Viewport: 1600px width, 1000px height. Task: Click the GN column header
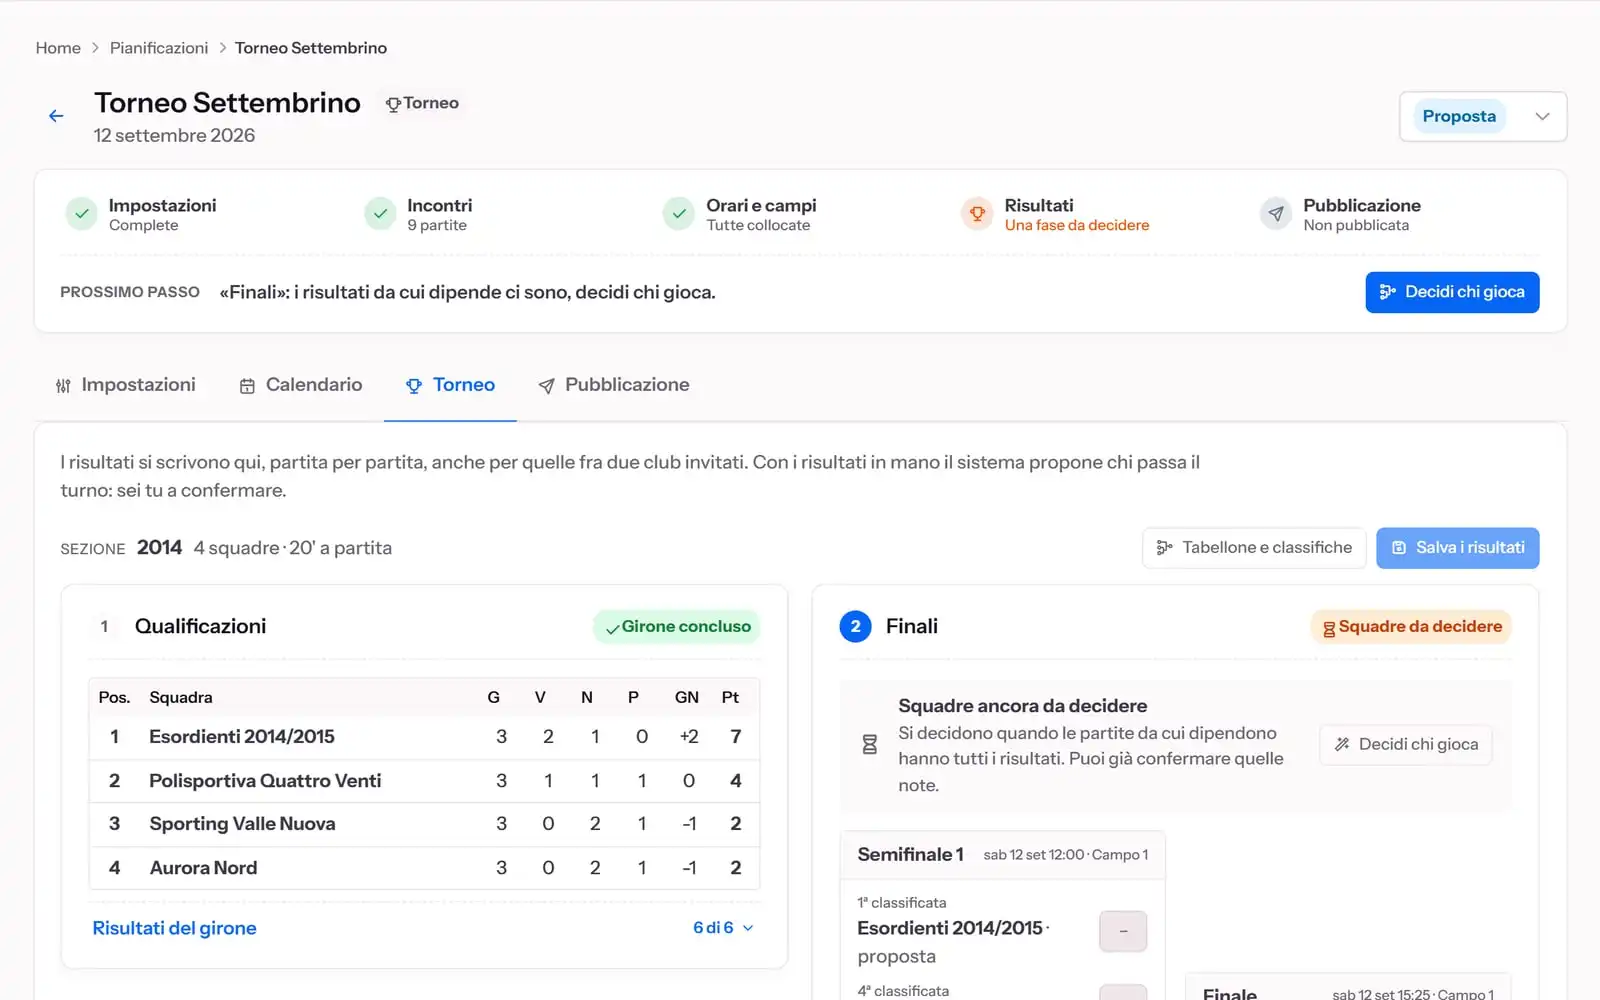[687, 697]
